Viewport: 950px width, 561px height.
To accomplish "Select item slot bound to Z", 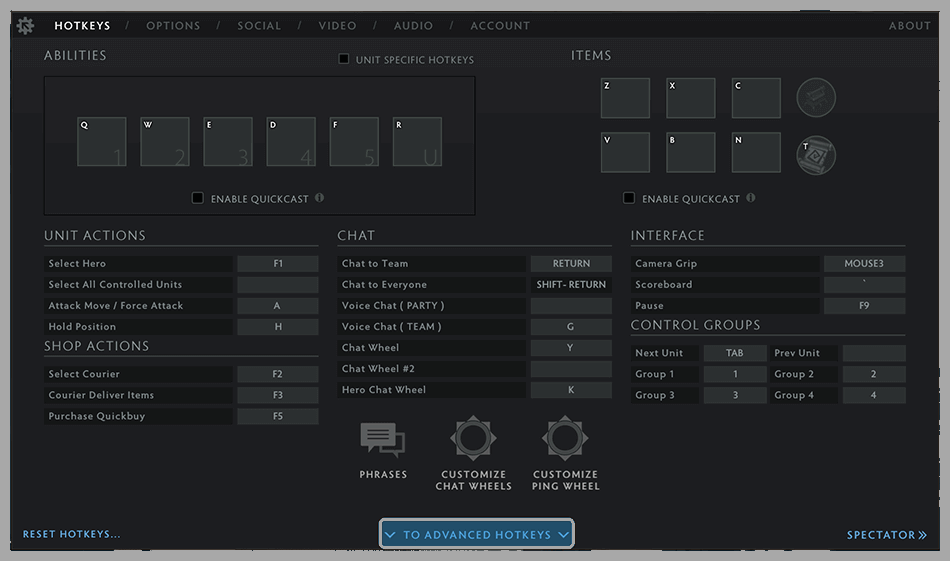I will click(x=625, y=98).
